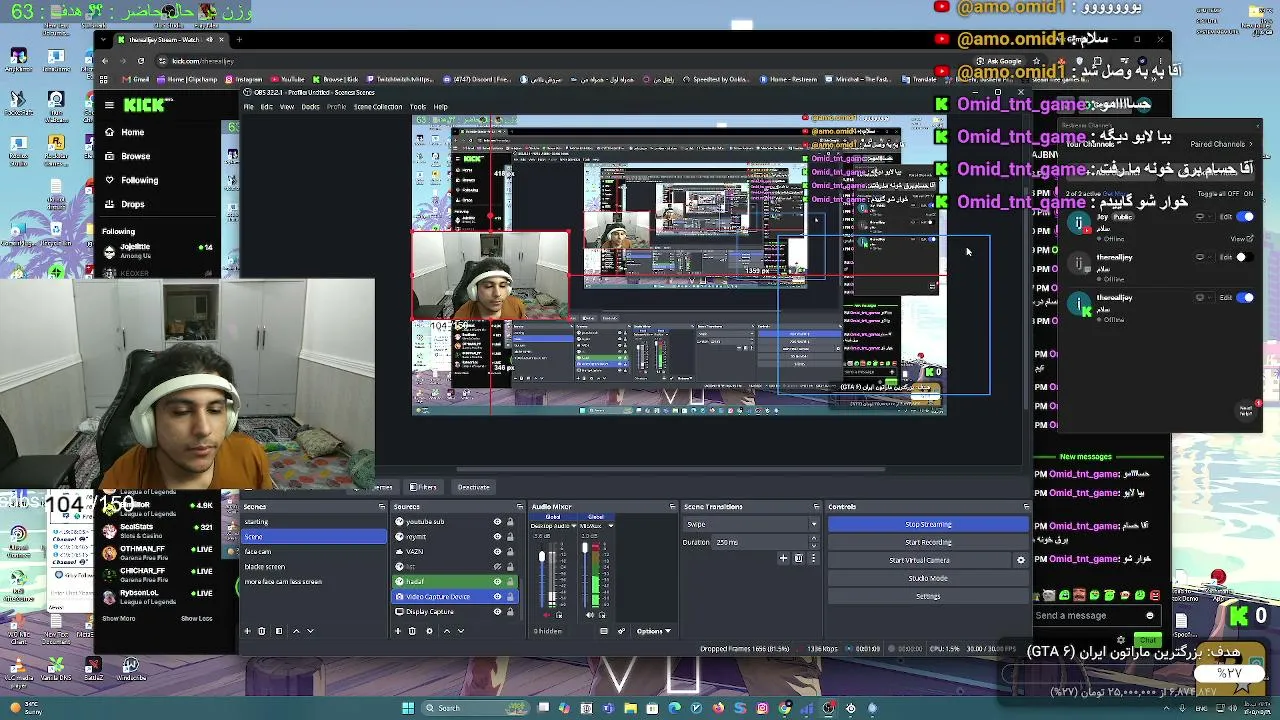1280x720 pixels.
Task: Open Audio Mixer dock options icon
Action: pos(672,507)
